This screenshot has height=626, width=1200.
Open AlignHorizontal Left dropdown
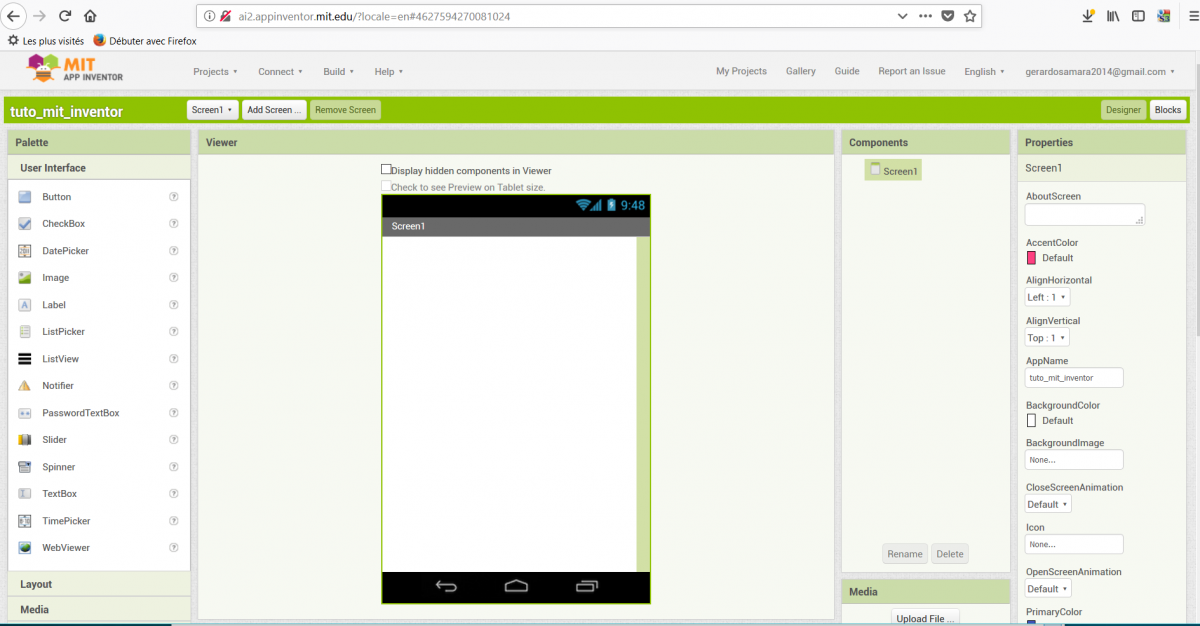click(x=1047, y=297)
